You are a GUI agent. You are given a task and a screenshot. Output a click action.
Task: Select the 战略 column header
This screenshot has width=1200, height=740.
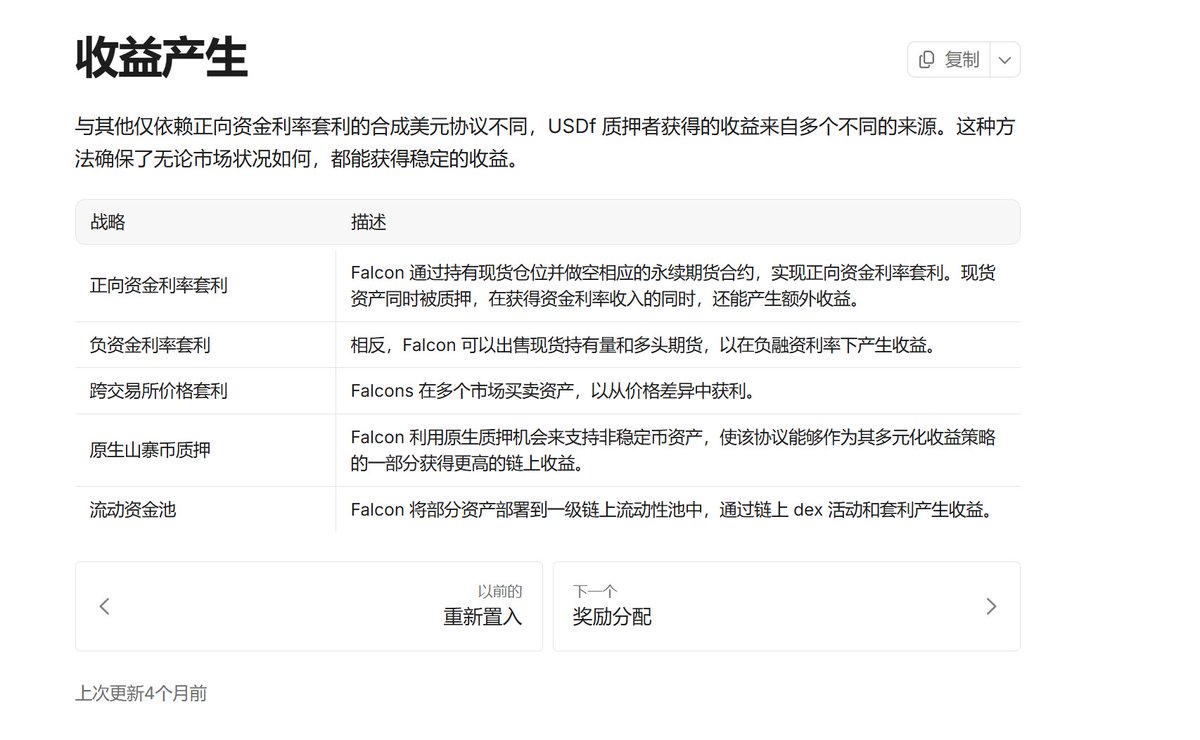(x=108, y=222)
